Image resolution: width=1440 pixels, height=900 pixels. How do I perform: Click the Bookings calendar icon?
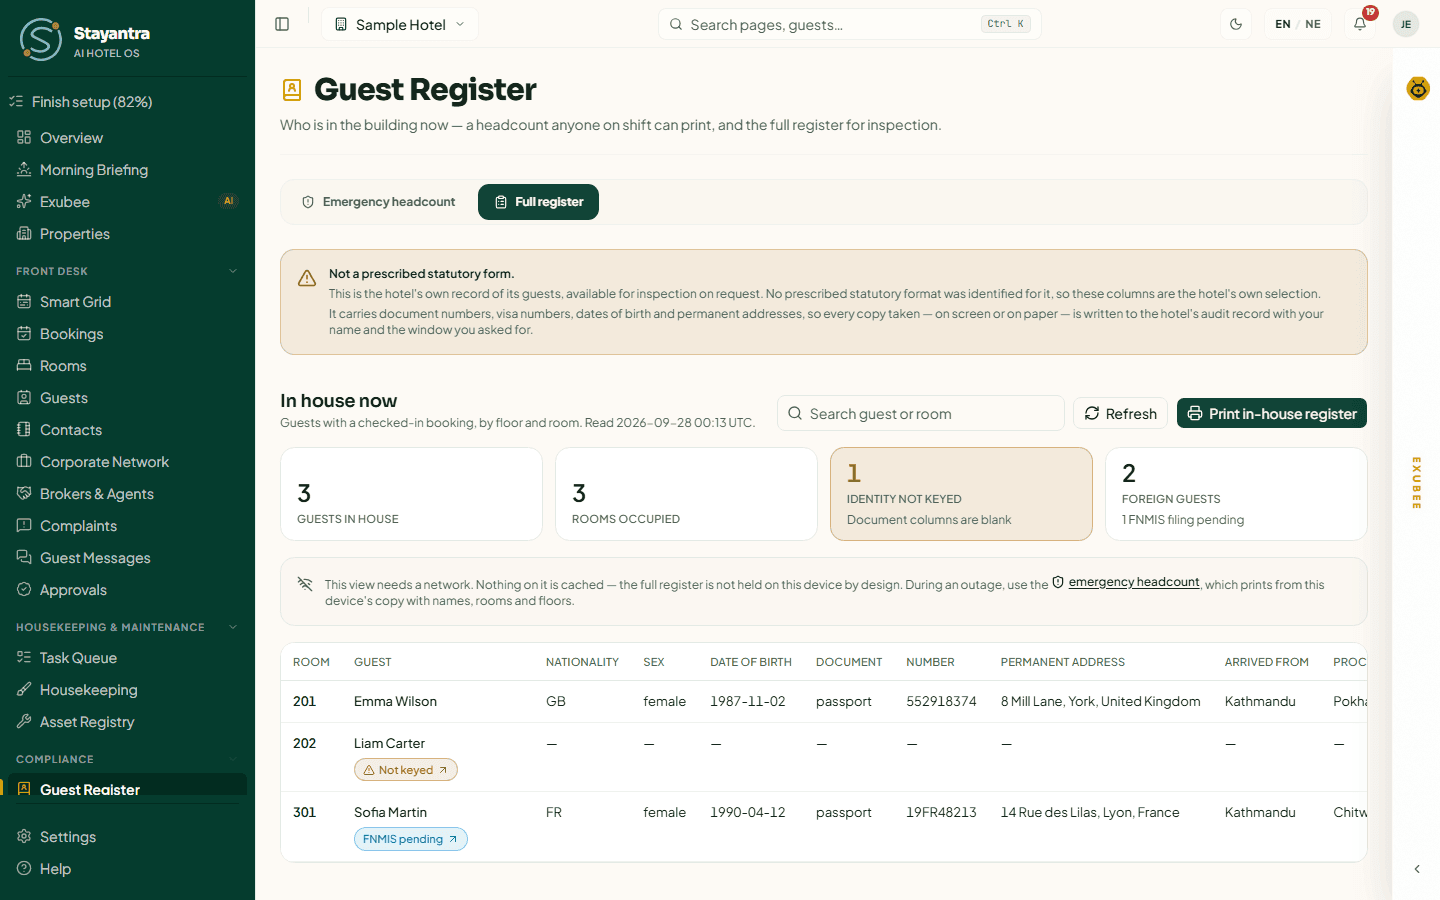click(24, 334)
